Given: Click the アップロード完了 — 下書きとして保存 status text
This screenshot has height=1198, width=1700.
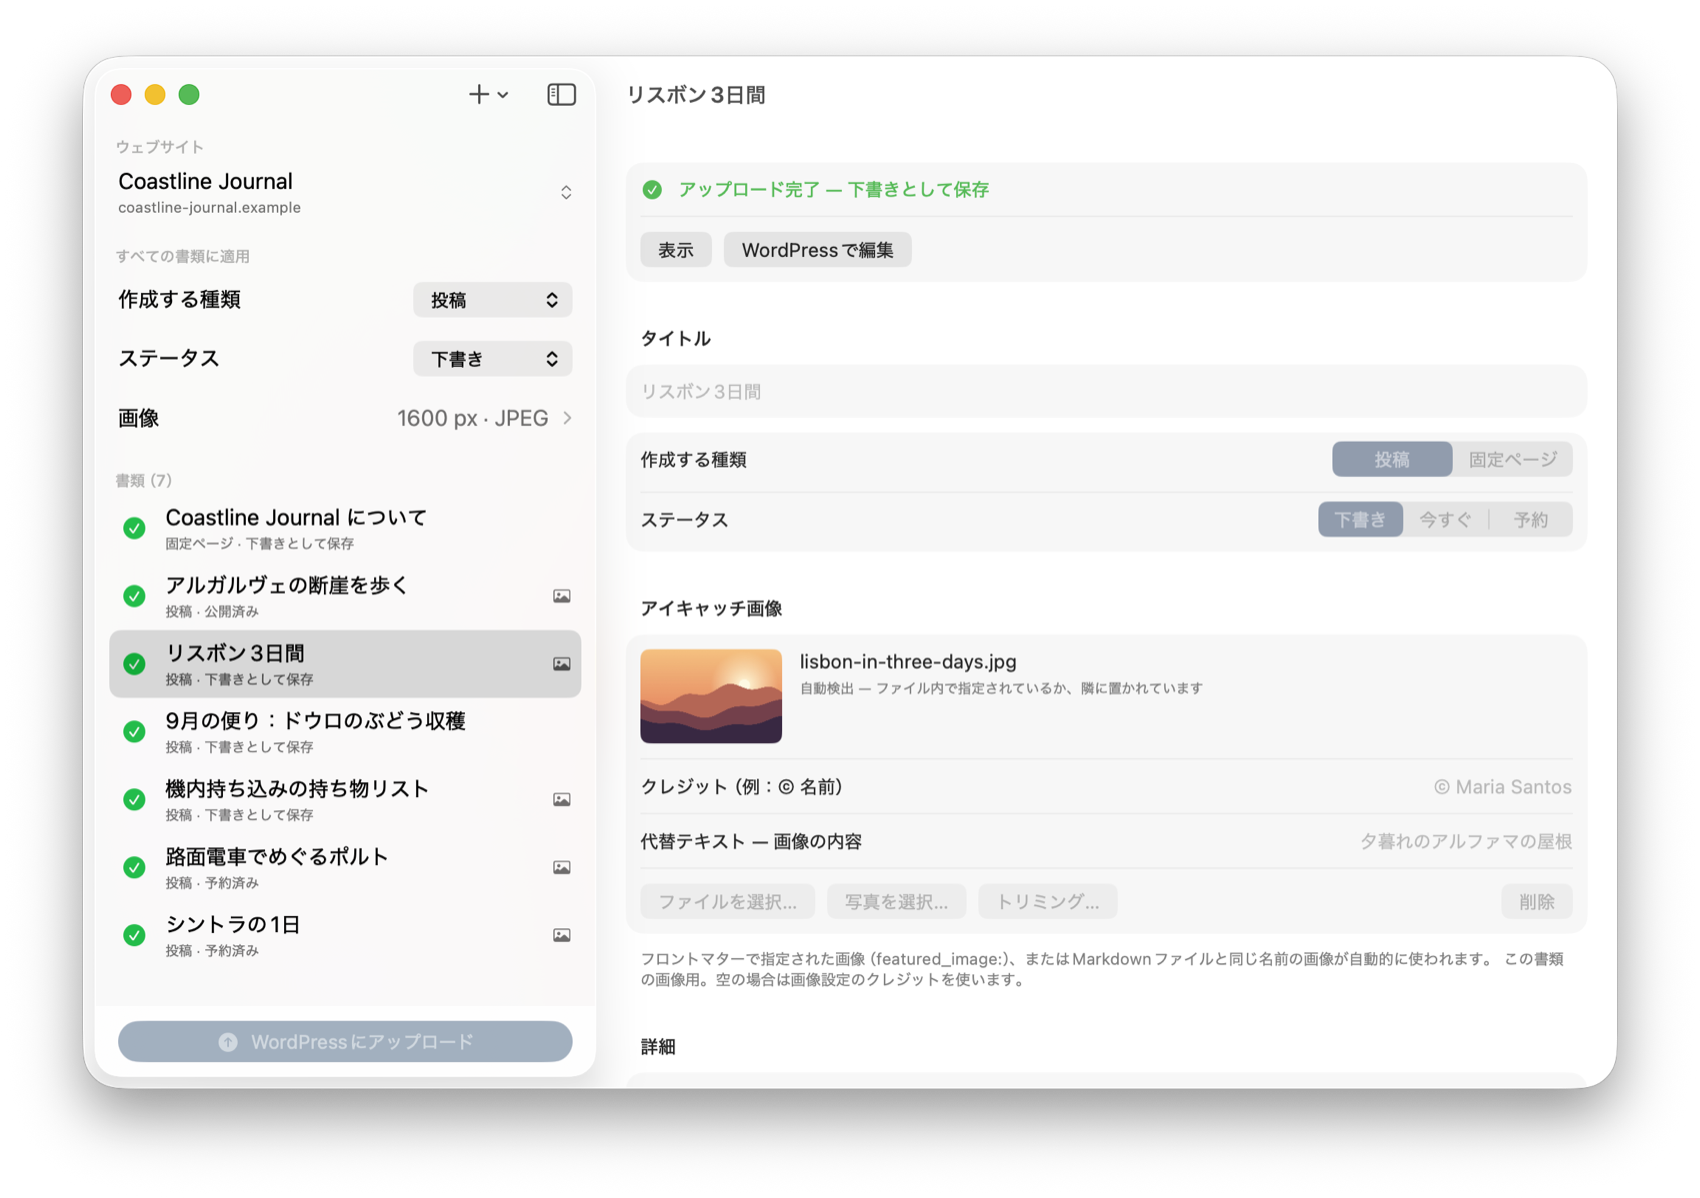Looking at the screenshot, I should [834, 190].
